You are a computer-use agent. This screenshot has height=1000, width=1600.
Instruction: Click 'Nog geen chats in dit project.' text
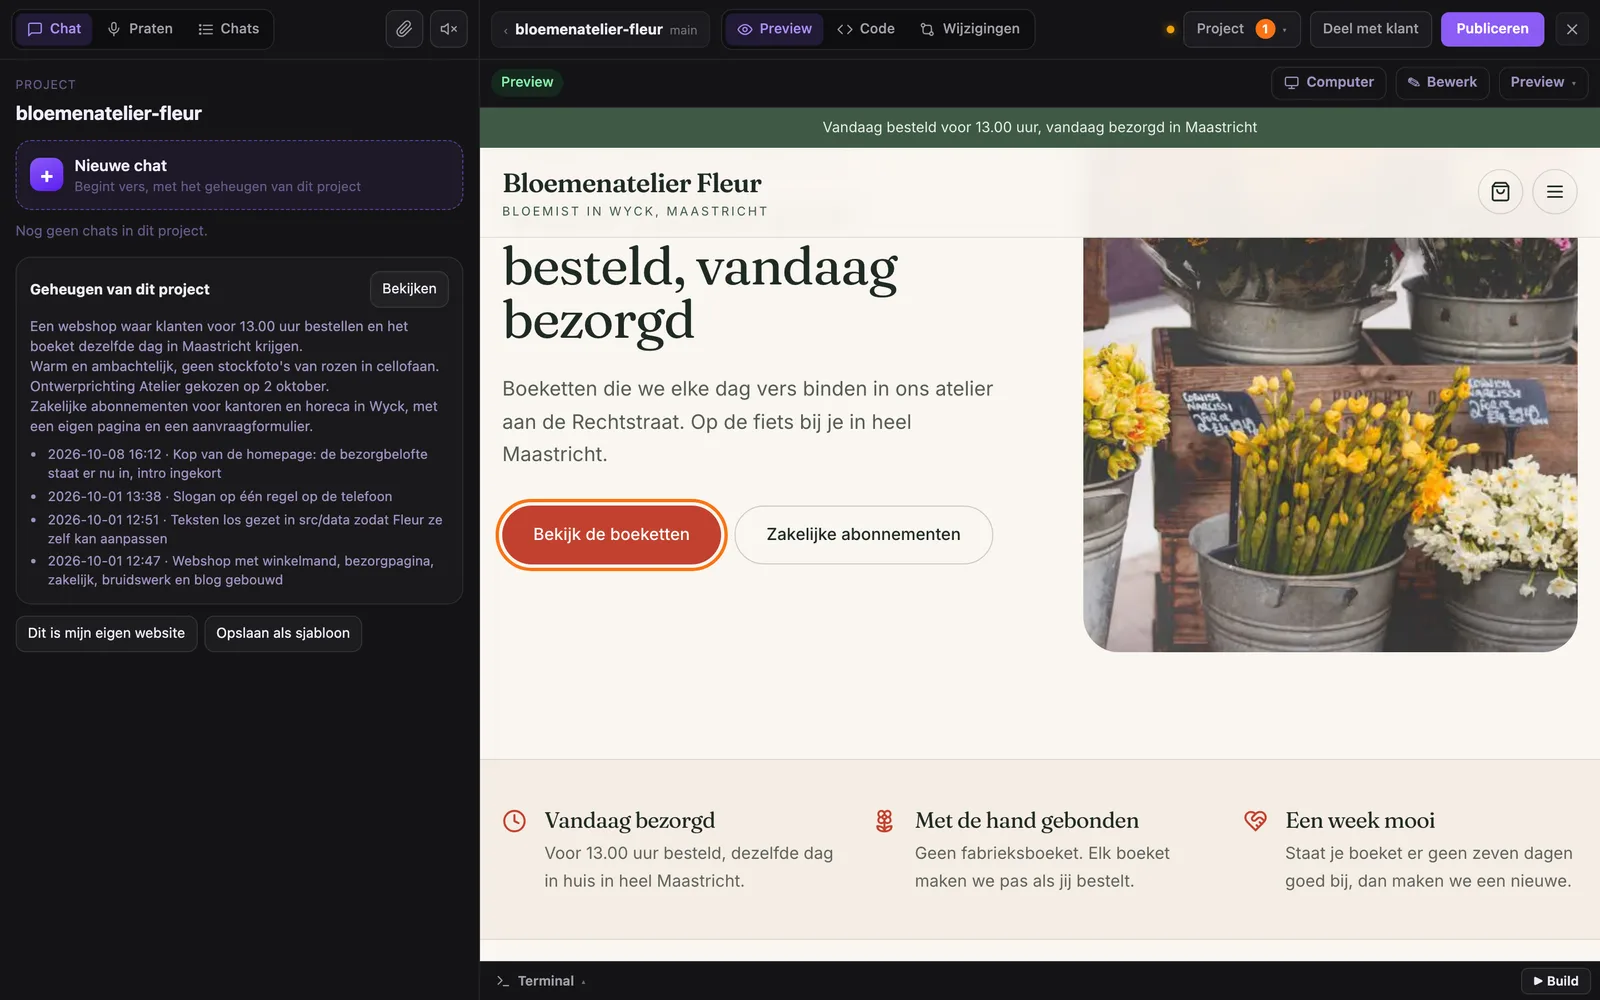[x=112, y=231]
